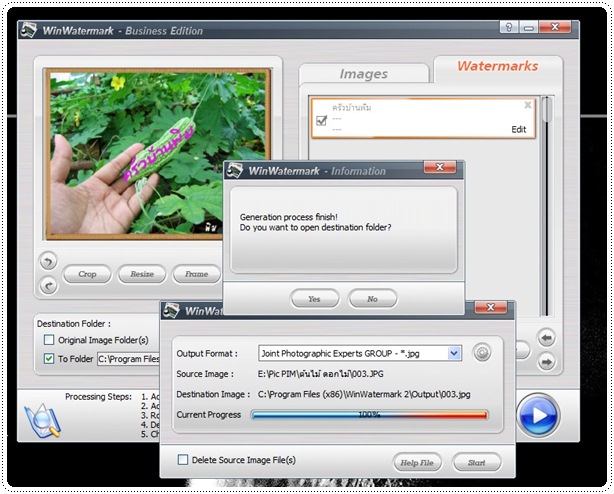This screenshot has height=494, width=614.
Task: Open the Output Format dropdown
Action: pyautogui.click(x=454, y=353)
